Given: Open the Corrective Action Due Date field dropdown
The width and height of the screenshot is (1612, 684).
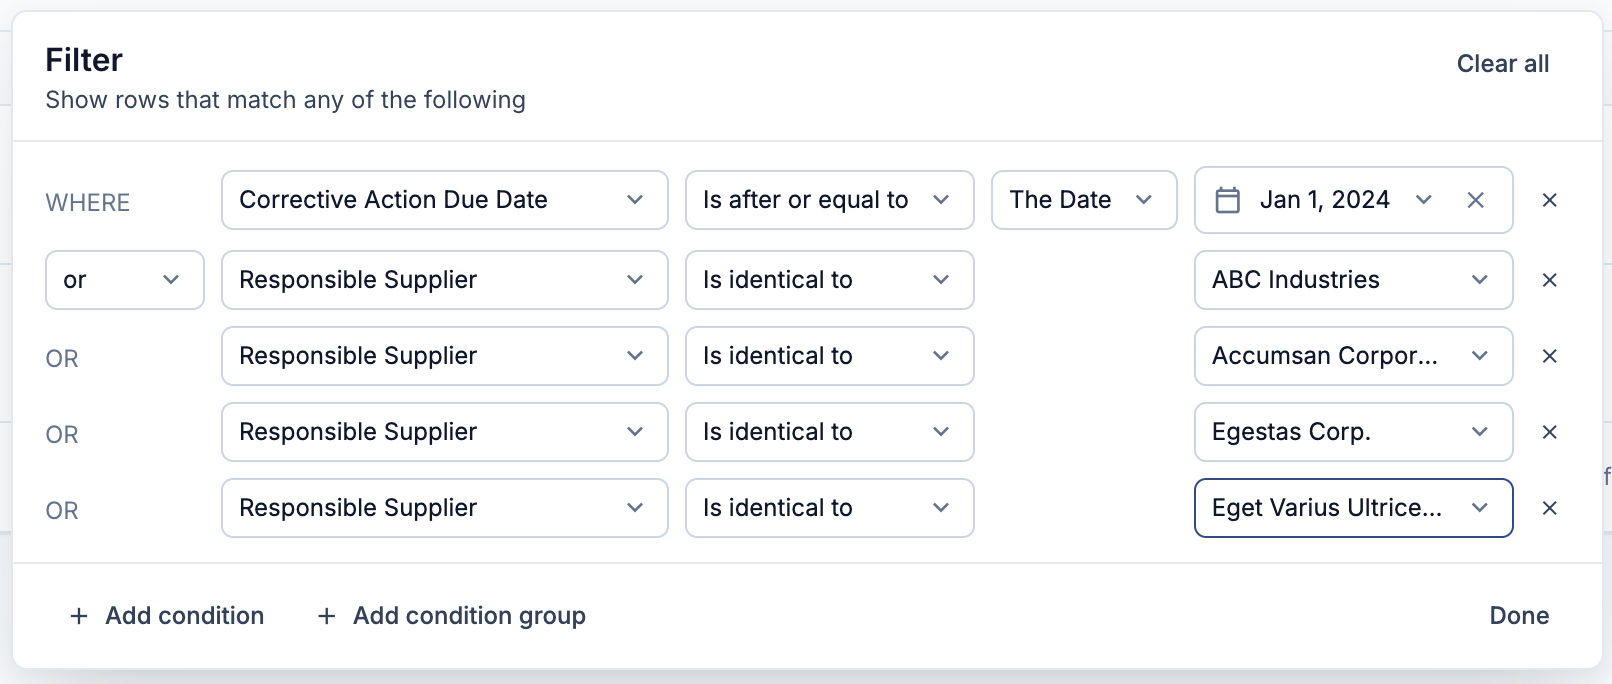Looking at the screenshot, I should (445, 200).
